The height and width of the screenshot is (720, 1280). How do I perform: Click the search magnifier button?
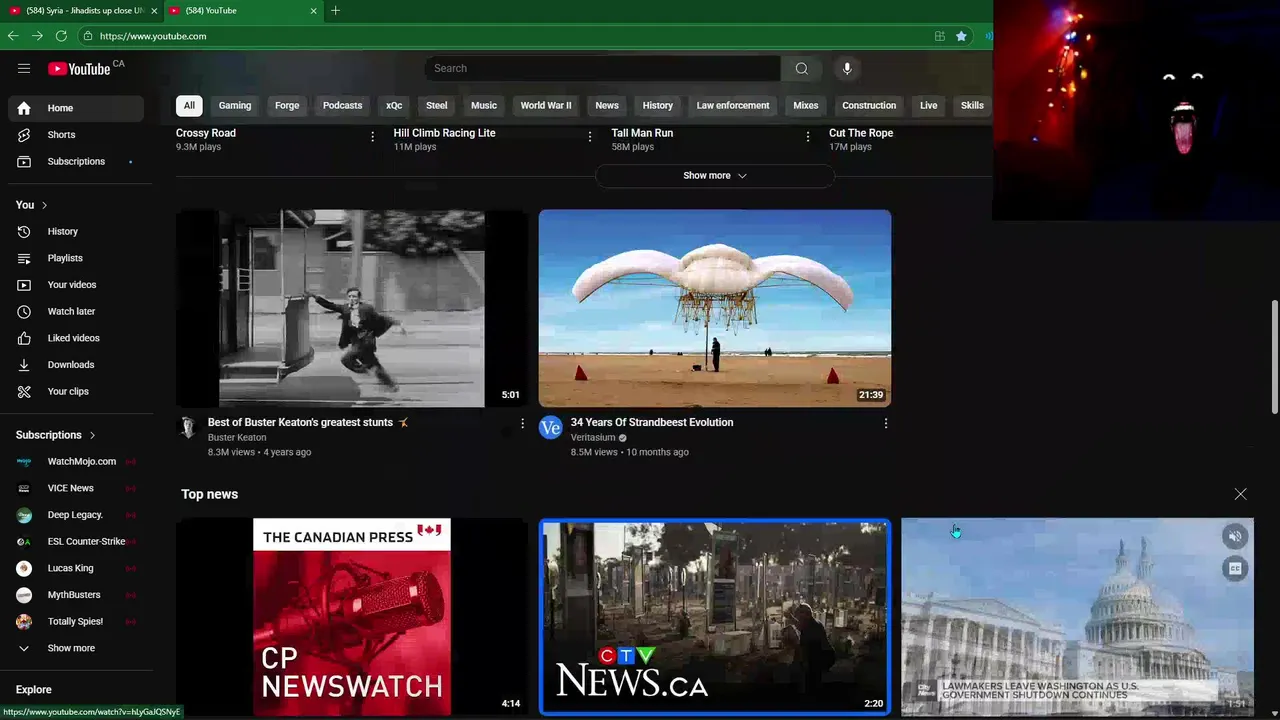801,68
